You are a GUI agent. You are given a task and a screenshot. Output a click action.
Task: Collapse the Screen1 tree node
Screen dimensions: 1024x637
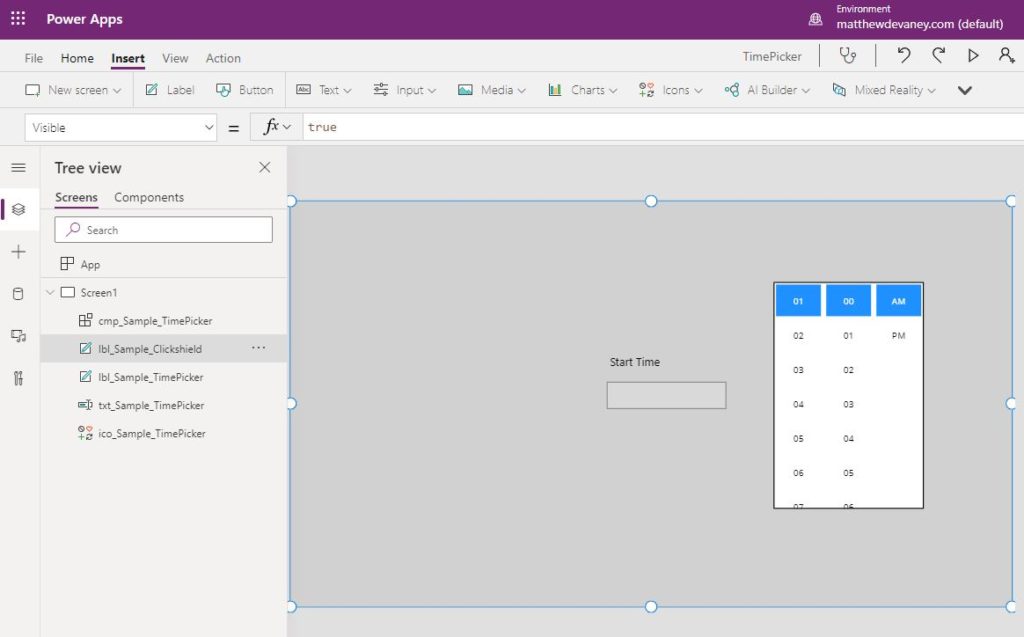point(50,293)
